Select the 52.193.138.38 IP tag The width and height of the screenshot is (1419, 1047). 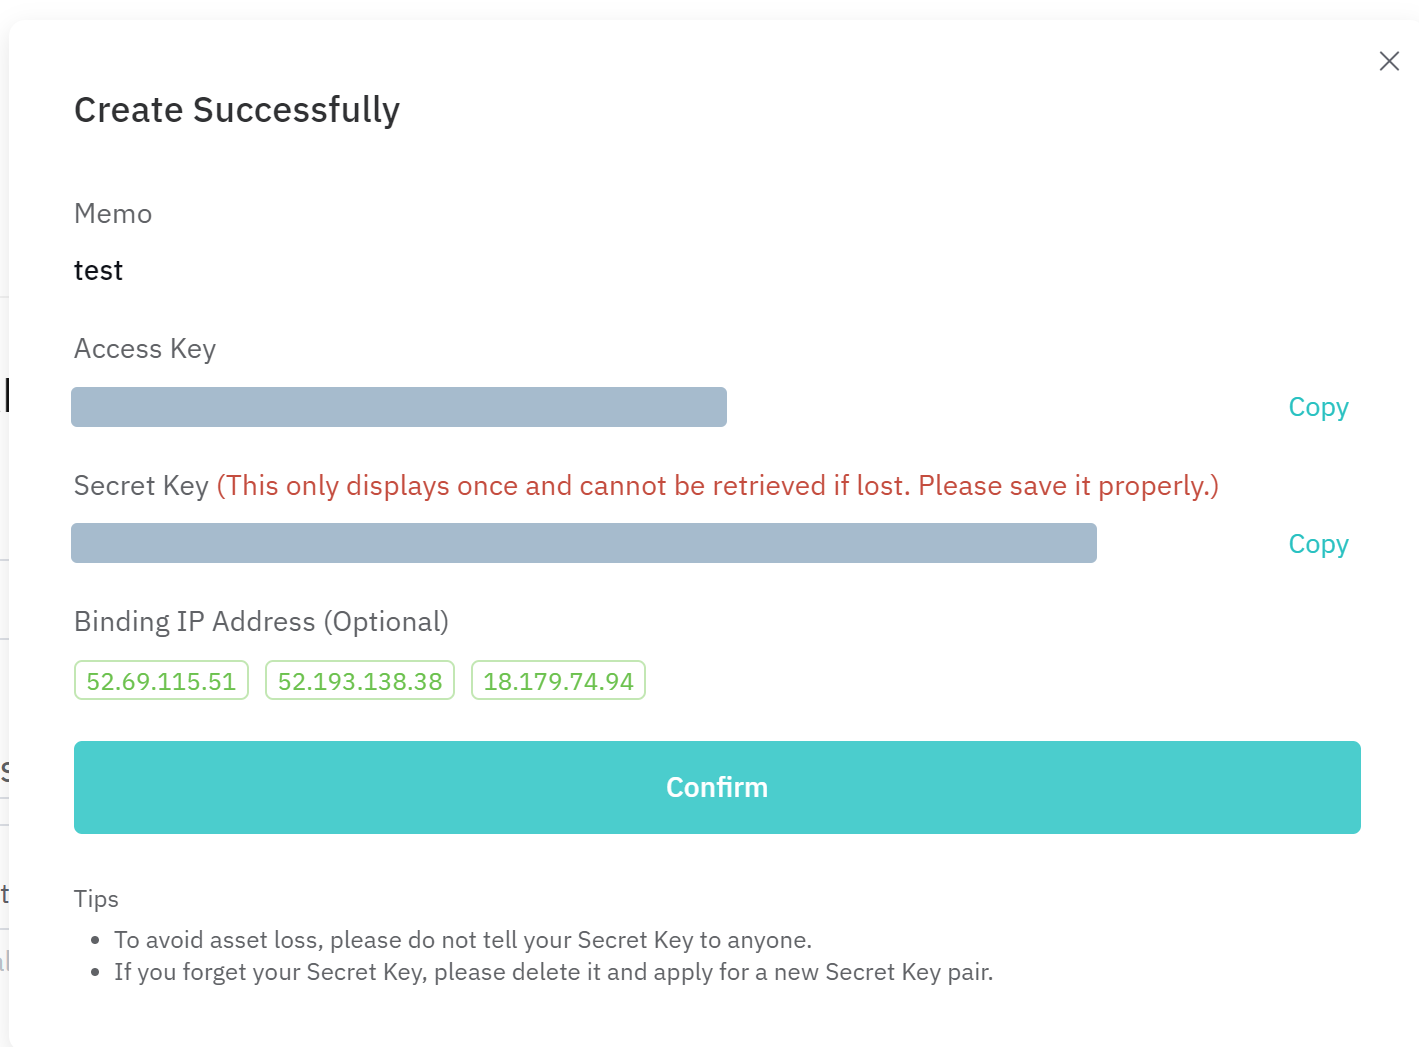click(360, 681)
